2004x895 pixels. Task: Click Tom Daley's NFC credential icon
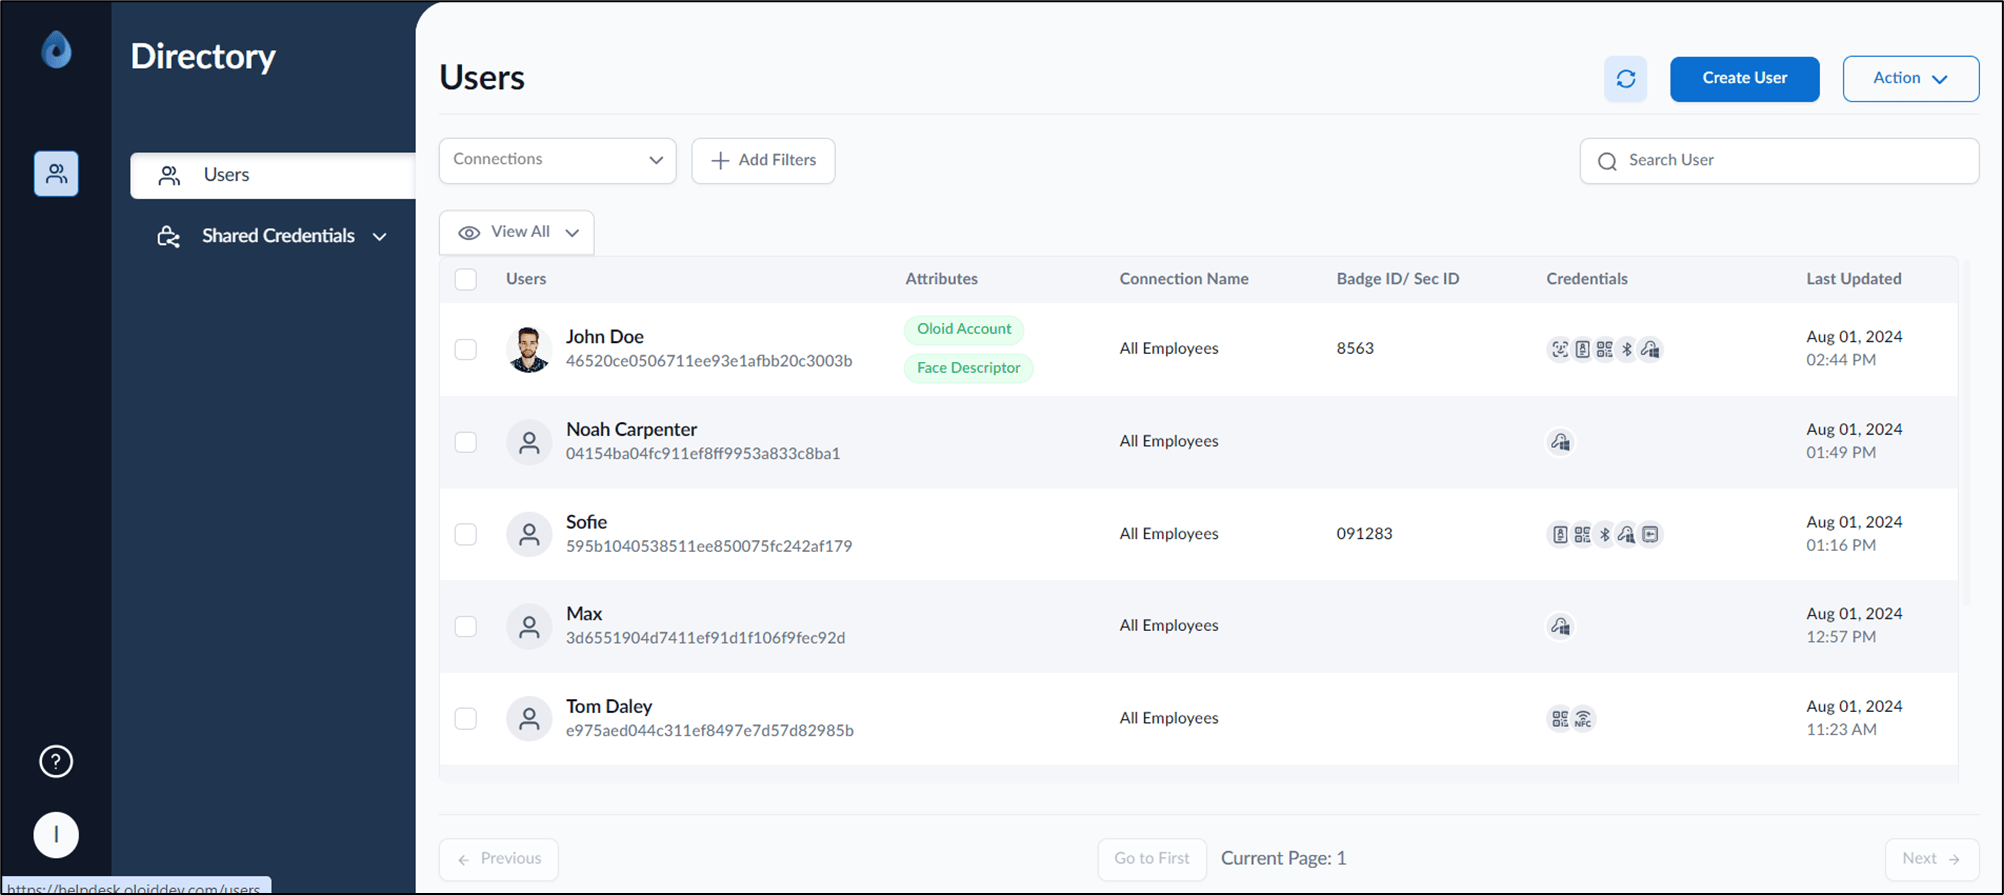pyautogui.click(x=1583, y=719)
